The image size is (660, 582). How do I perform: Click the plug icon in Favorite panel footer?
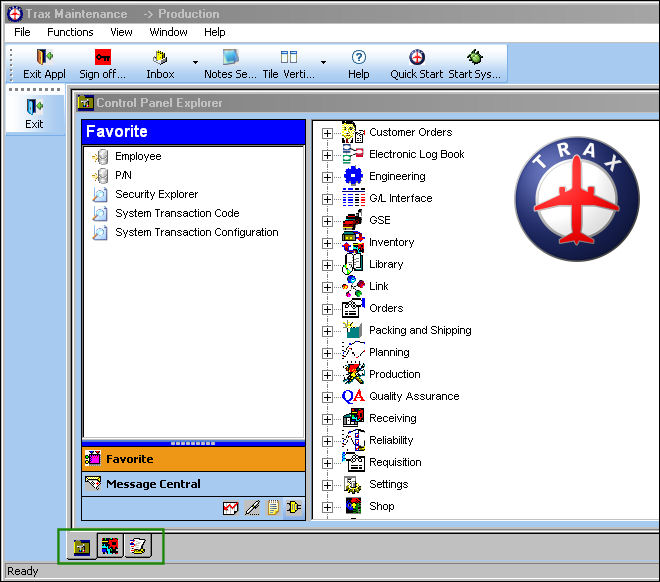(294, 508)
